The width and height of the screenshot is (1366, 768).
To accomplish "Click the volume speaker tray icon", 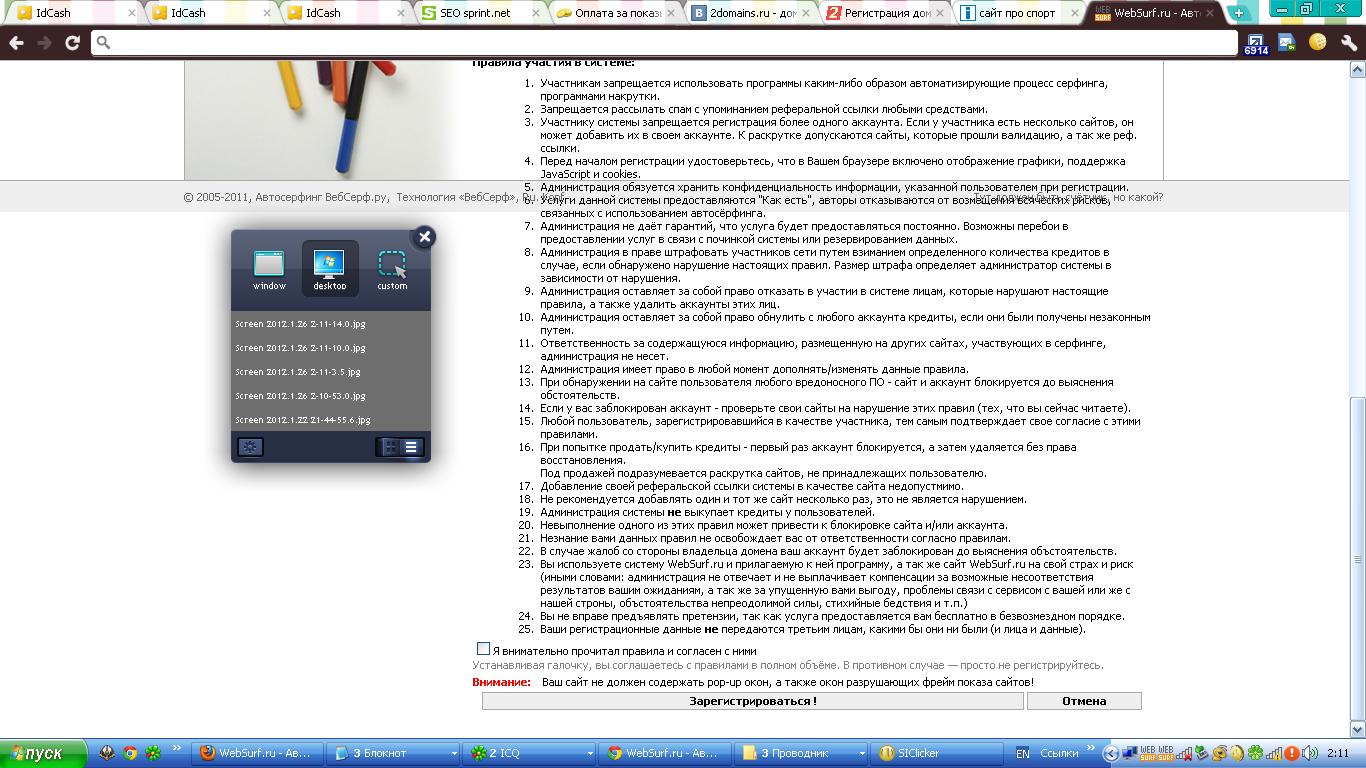I will 1311,753.
